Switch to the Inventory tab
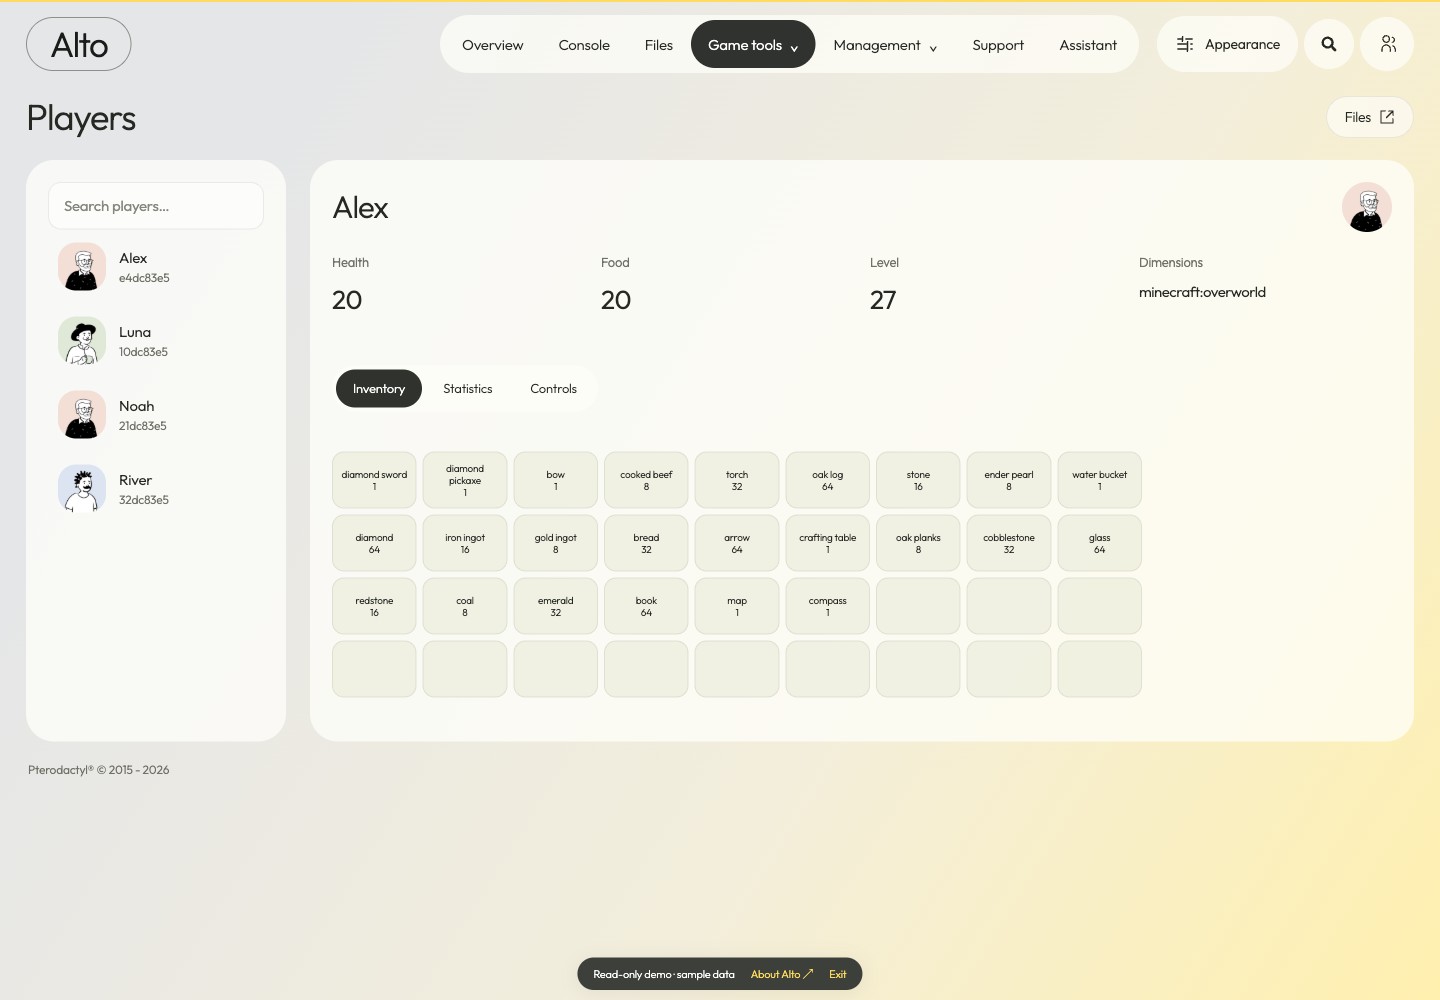 coord(379,389)
